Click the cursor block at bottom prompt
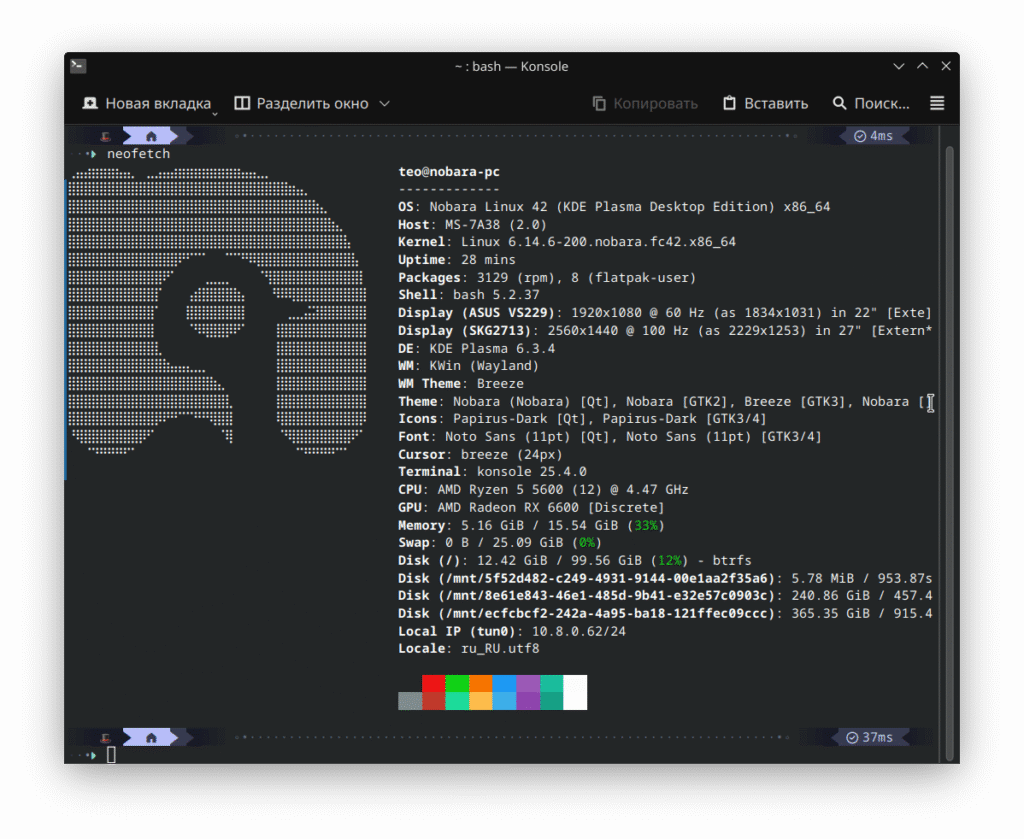 pos(111,755)
